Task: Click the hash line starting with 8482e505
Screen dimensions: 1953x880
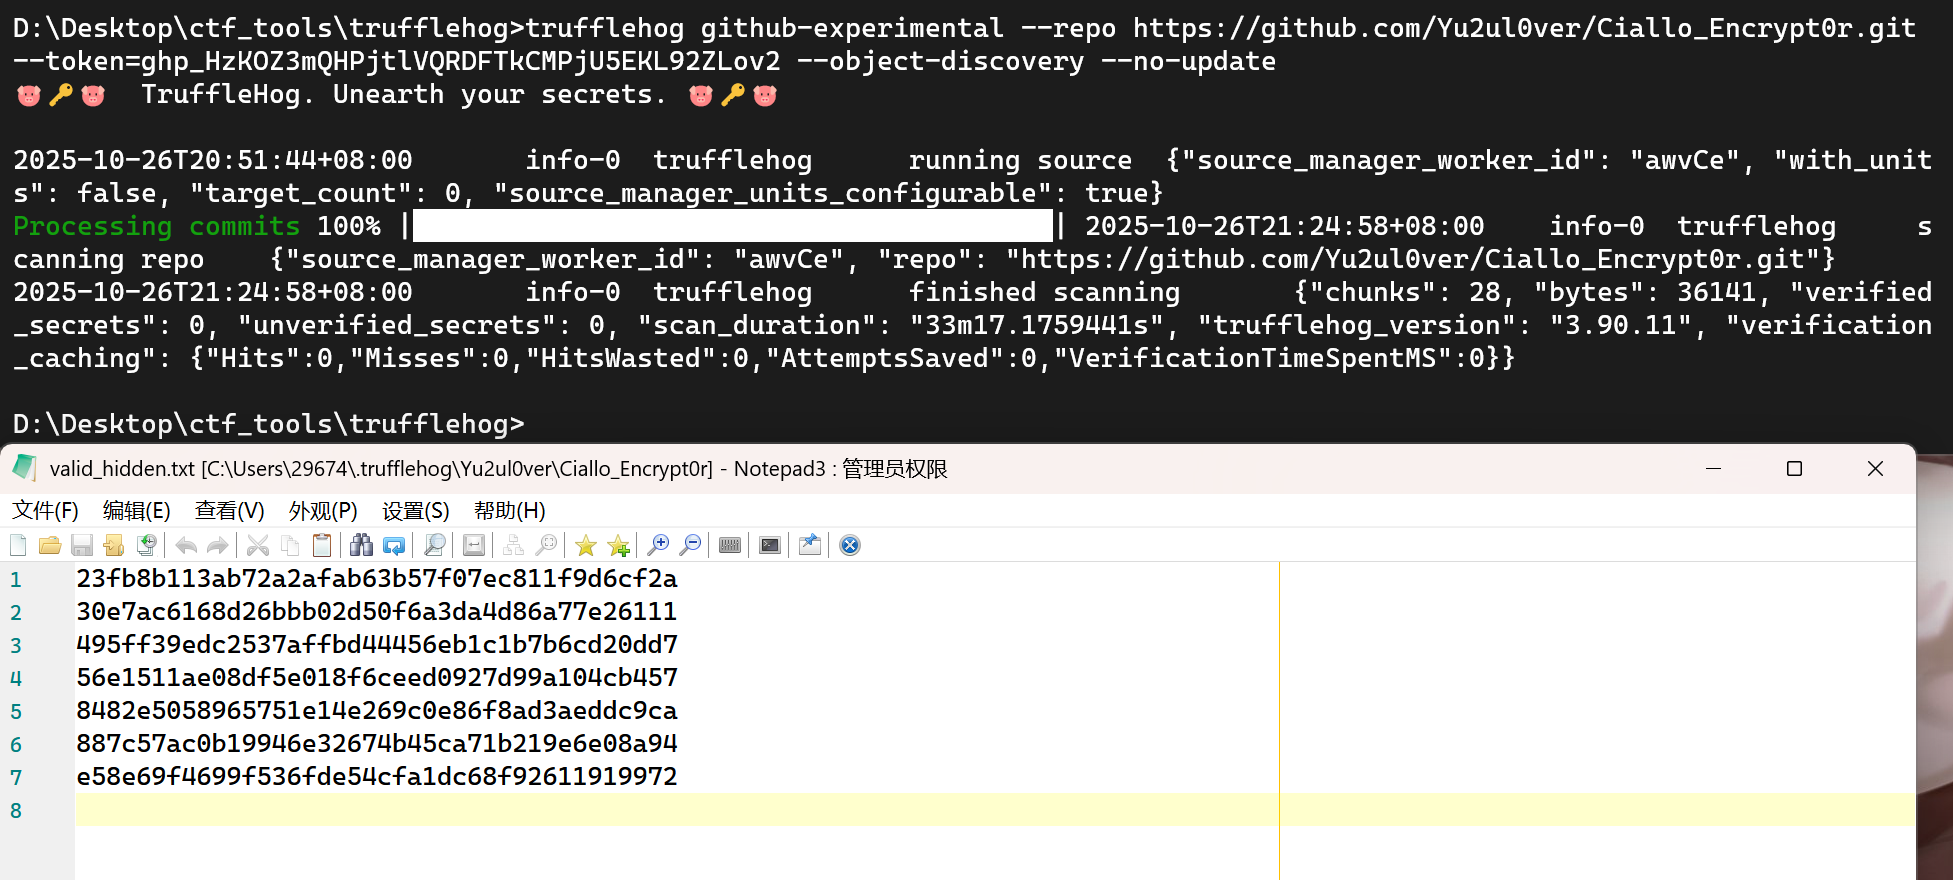Action: 377,711
